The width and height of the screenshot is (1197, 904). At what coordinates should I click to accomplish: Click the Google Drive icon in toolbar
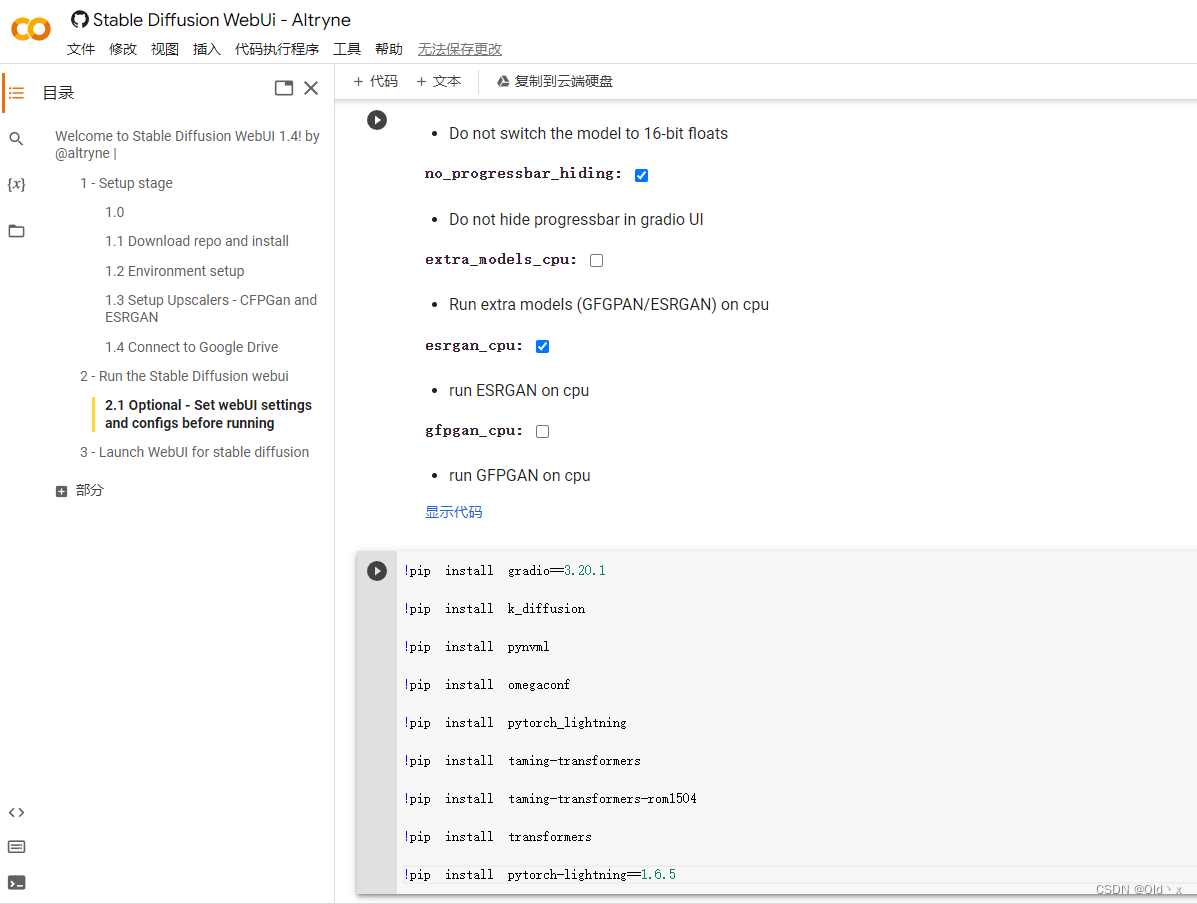click(503, 82)
